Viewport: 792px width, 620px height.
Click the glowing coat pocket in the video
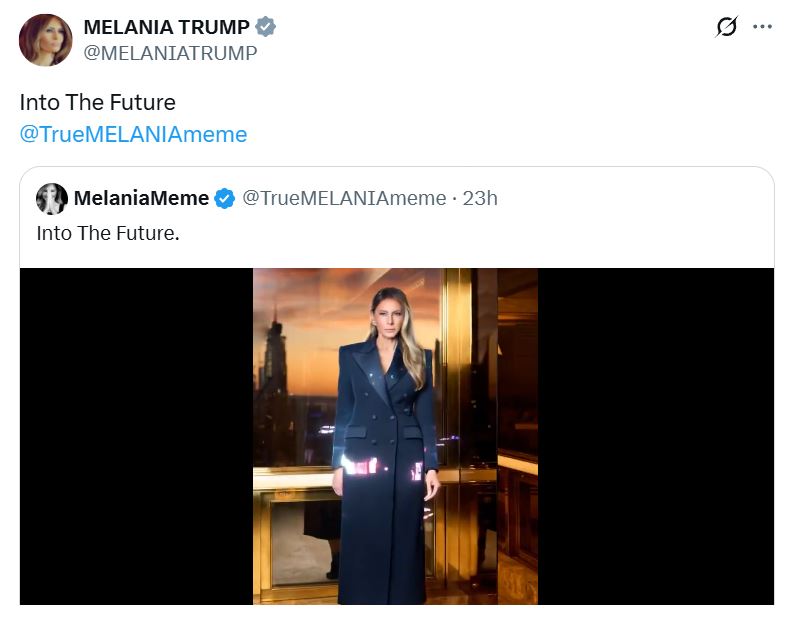pyautogui.click(x=360, y=465)
